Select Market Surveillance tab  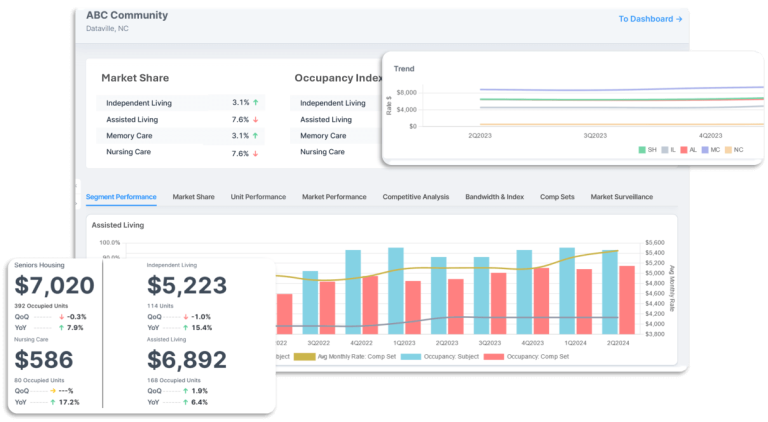[622, 197]
